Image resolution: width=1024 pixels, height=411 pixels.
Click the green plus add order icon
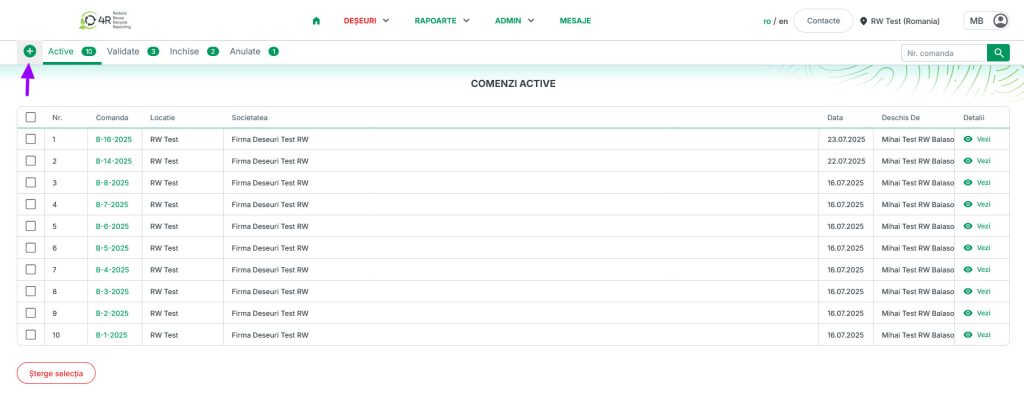tap(29, 51)
